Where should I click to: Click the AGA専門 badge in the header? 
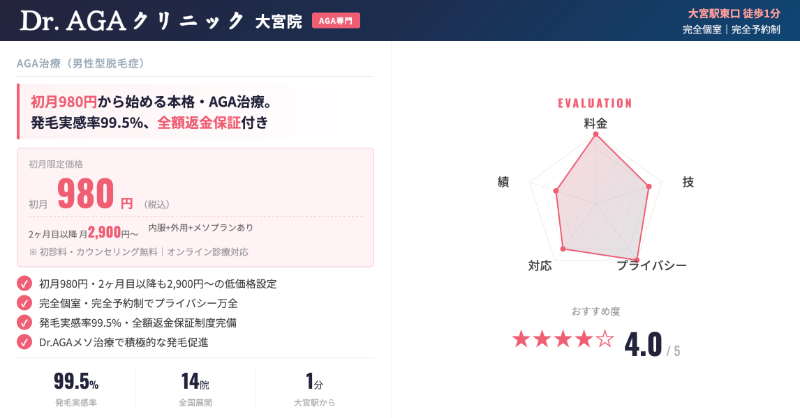click(336, 20)
